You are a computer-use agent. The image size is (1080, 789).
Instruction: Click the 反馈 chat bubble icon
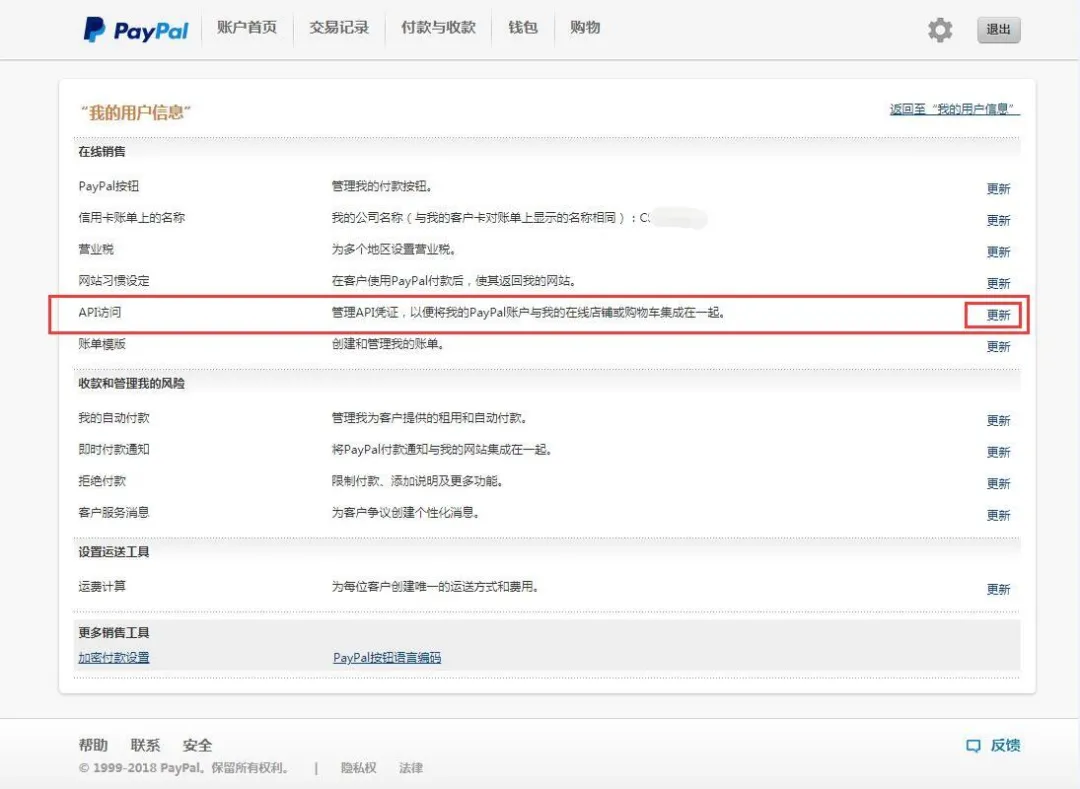coord(973,745)
